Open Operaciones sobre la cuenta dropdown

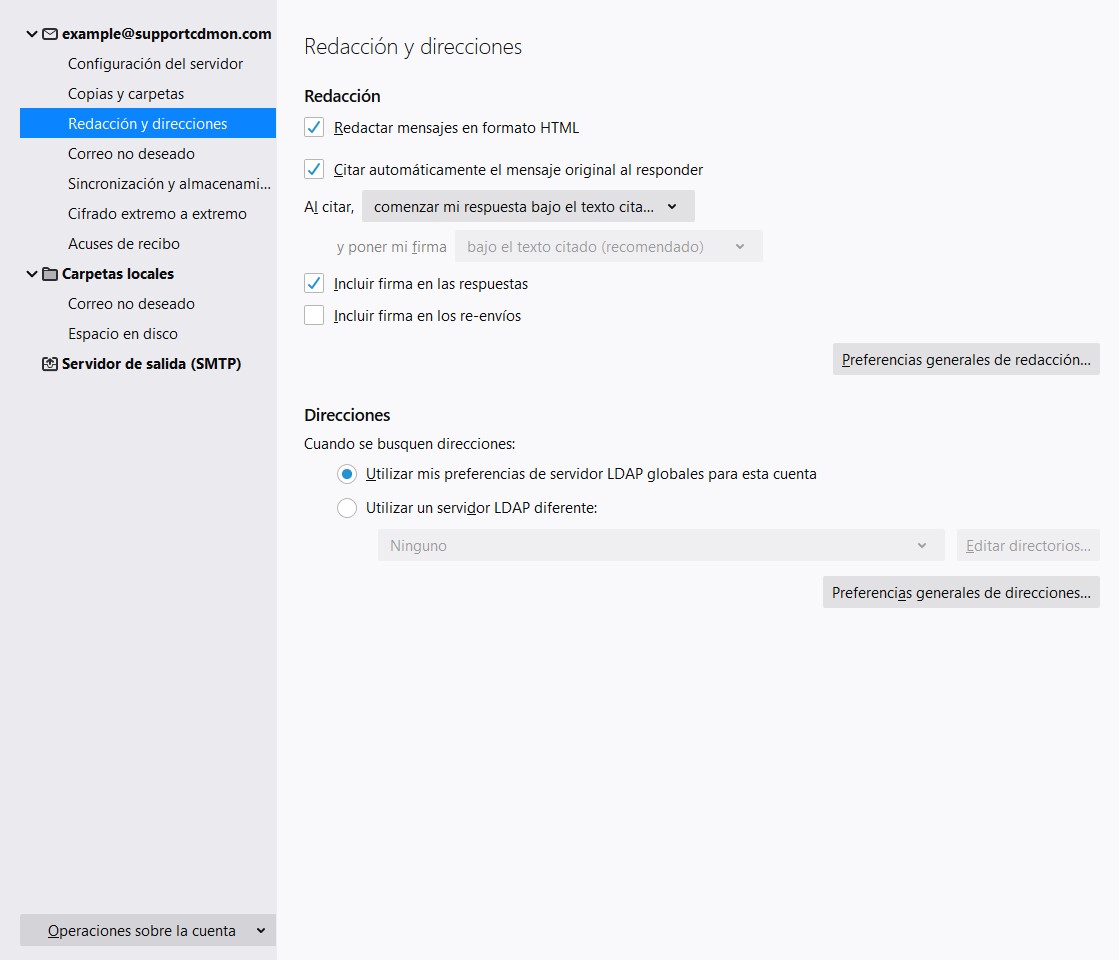pyautogui.click(x=148, y=931)
